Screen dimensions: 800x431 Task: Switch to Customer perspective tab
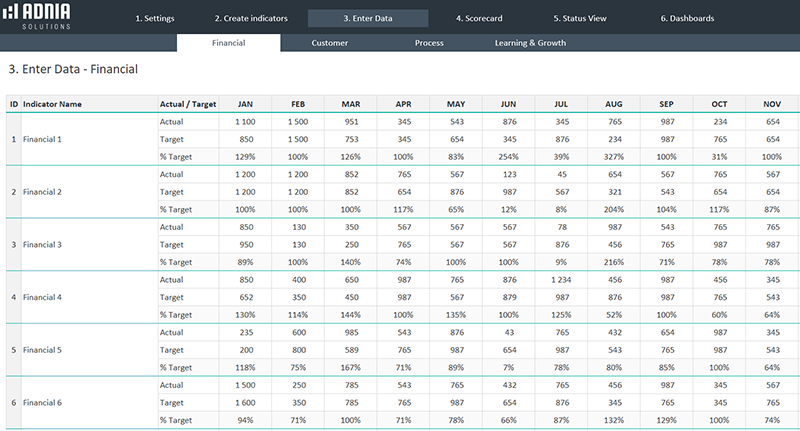[x=329, y=43]
